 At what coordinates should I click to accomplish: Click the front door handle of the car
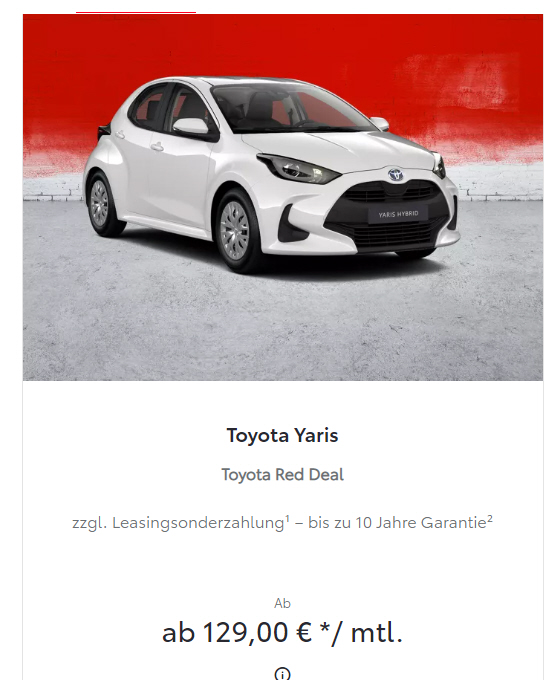click(x=157, y=147)
